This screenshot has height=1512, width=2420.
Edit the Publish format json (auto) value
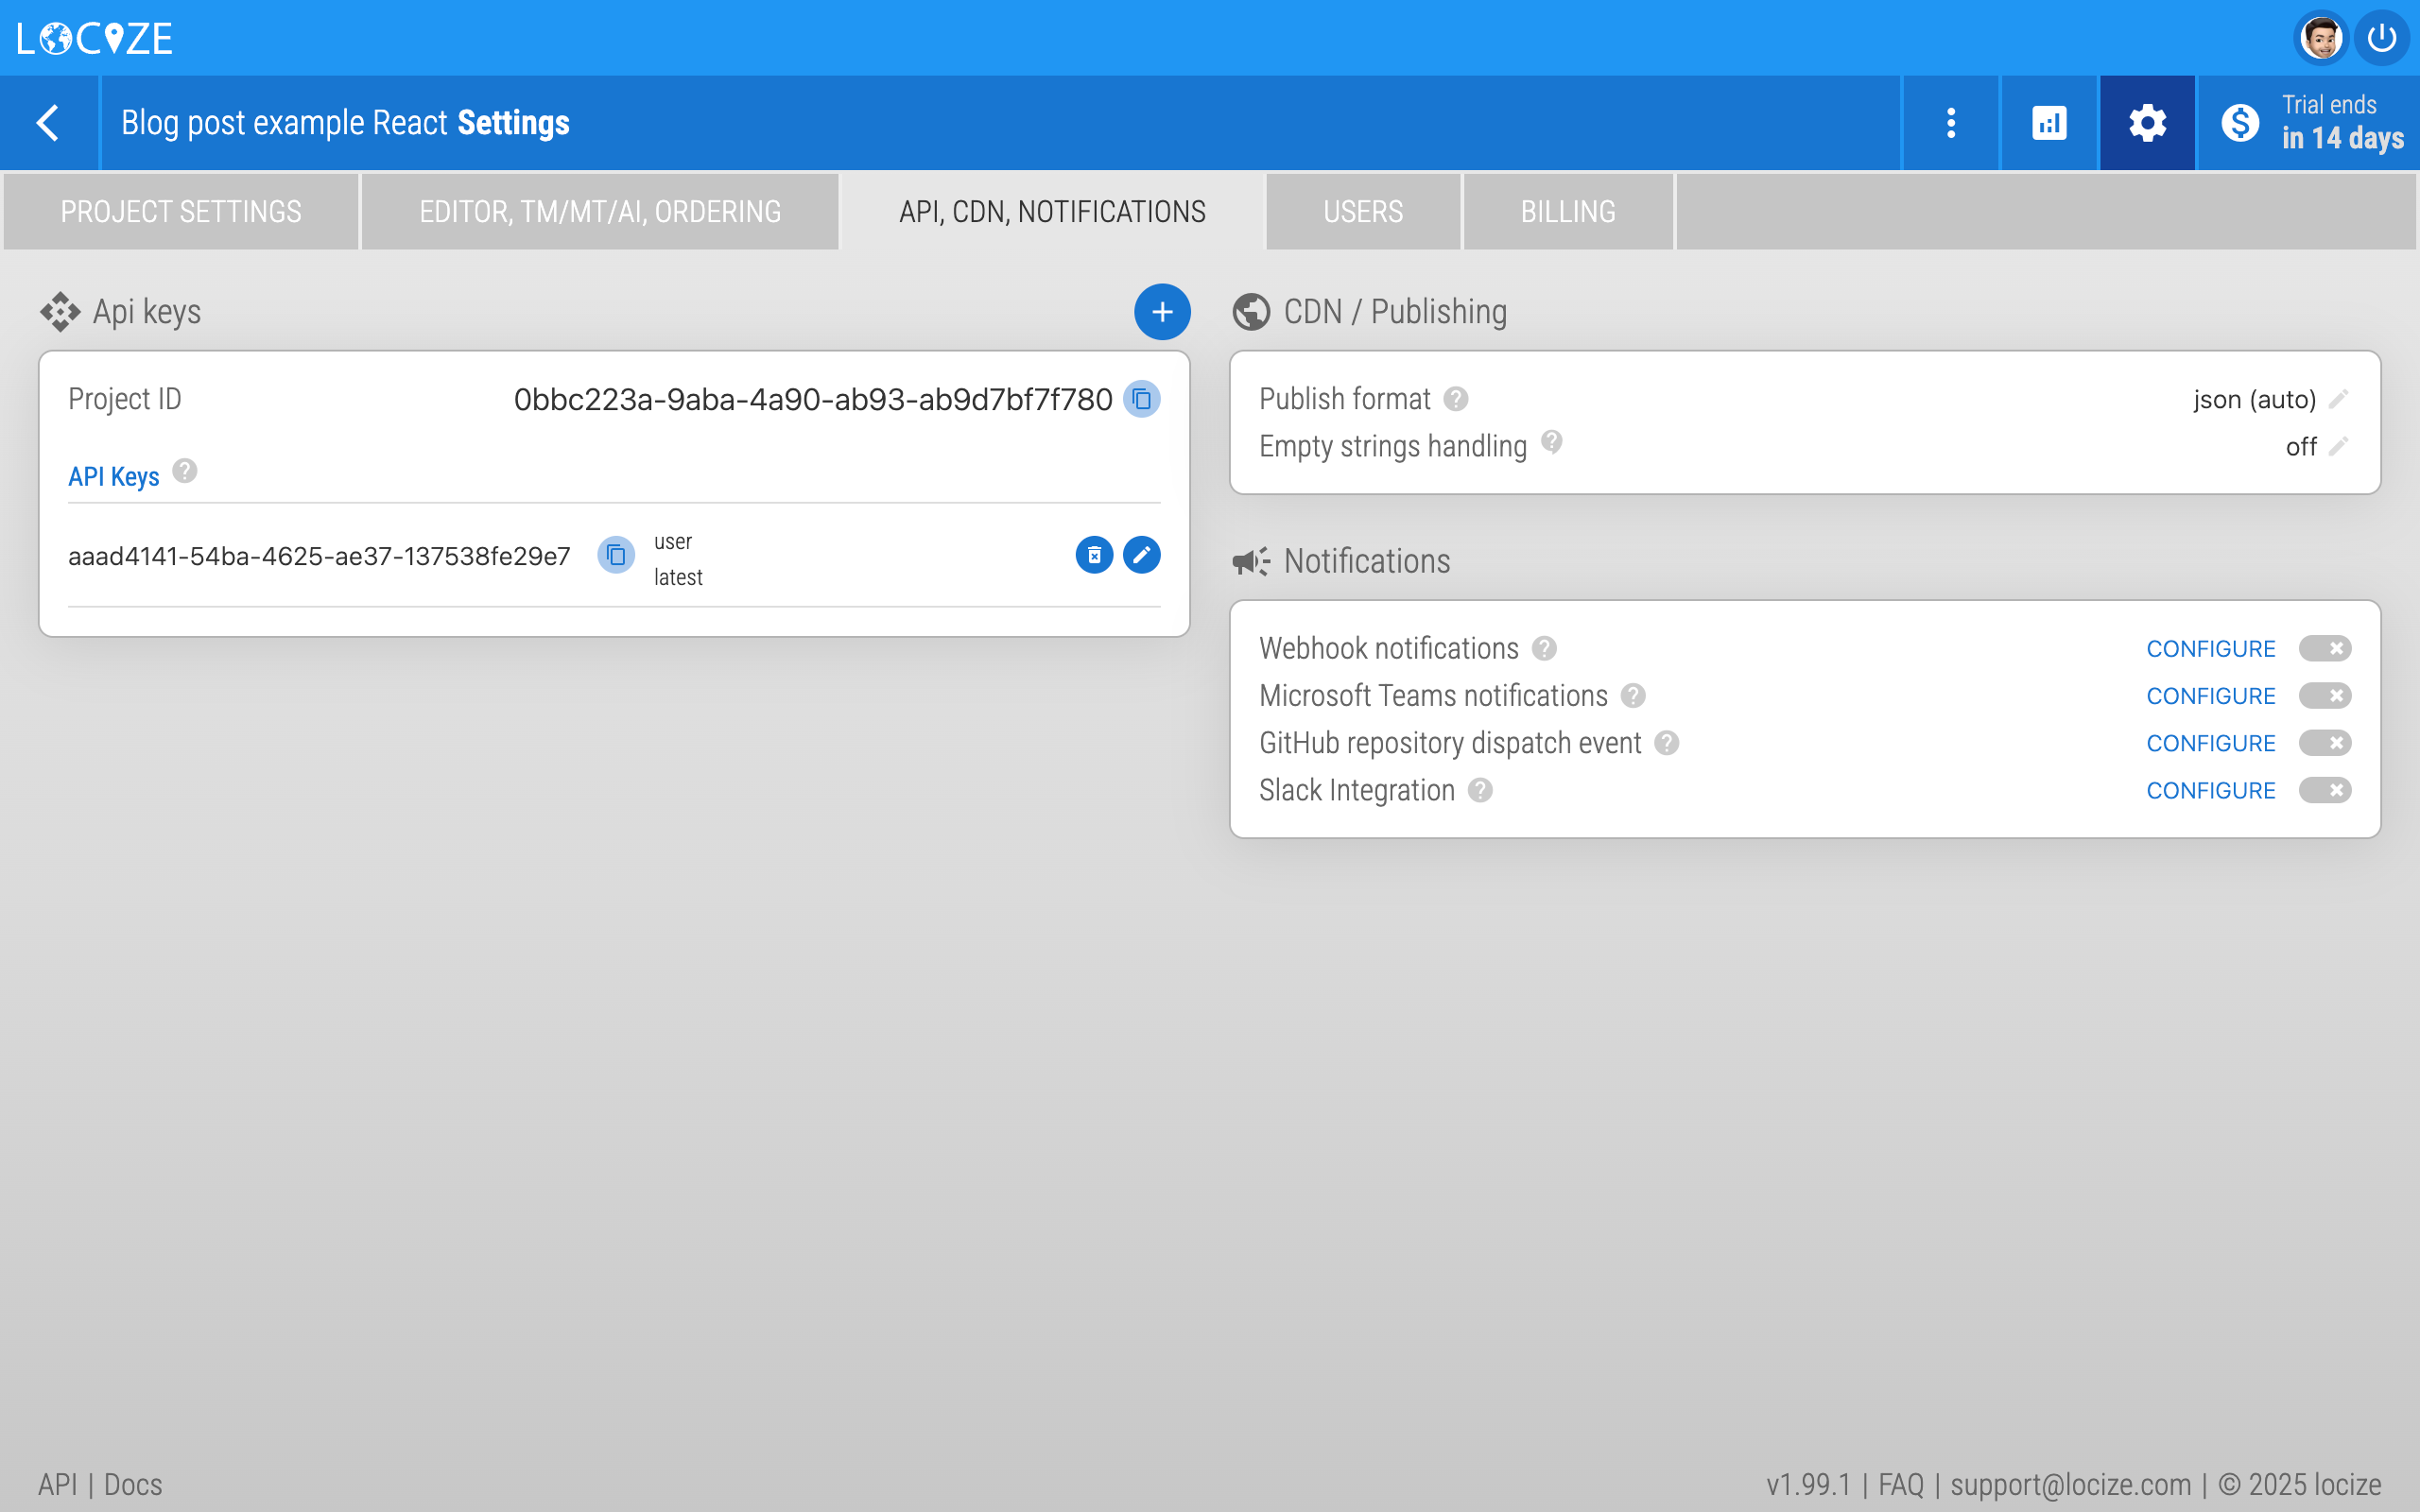2338,399
